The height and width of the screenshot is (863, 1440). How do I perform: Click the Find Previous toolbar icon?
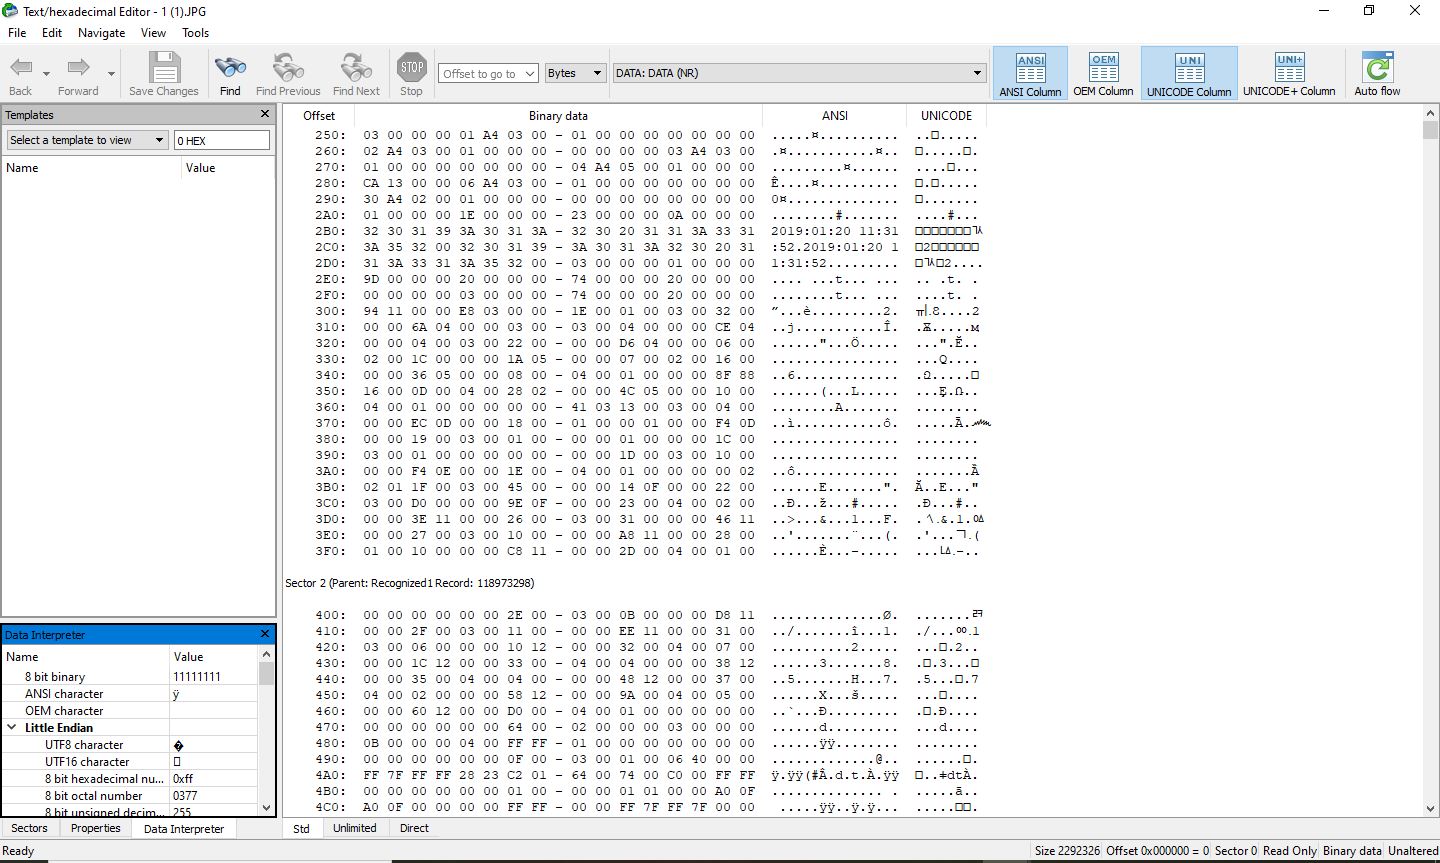pyautogui.click(x=288, y=68)
